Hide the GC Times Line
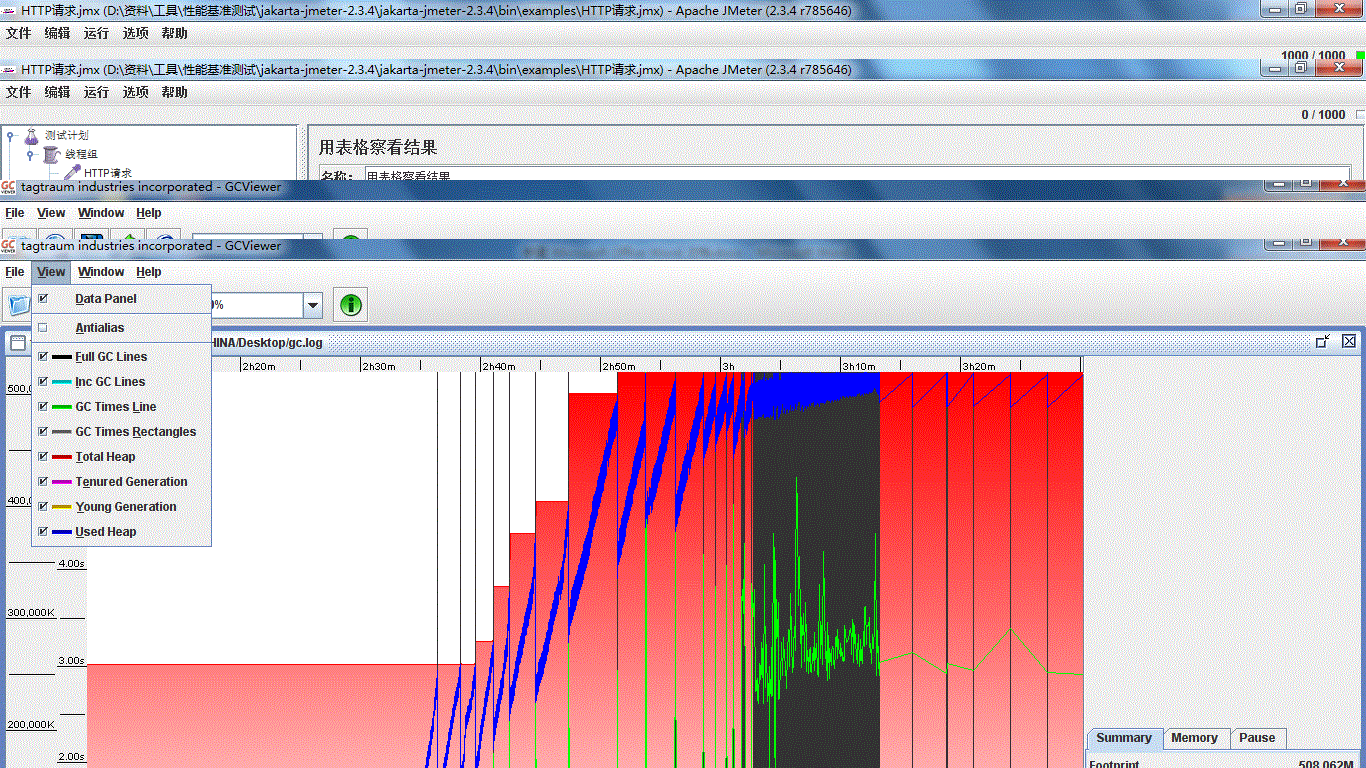The height and width of the screenshot is (768, 1366). (43, 407)
